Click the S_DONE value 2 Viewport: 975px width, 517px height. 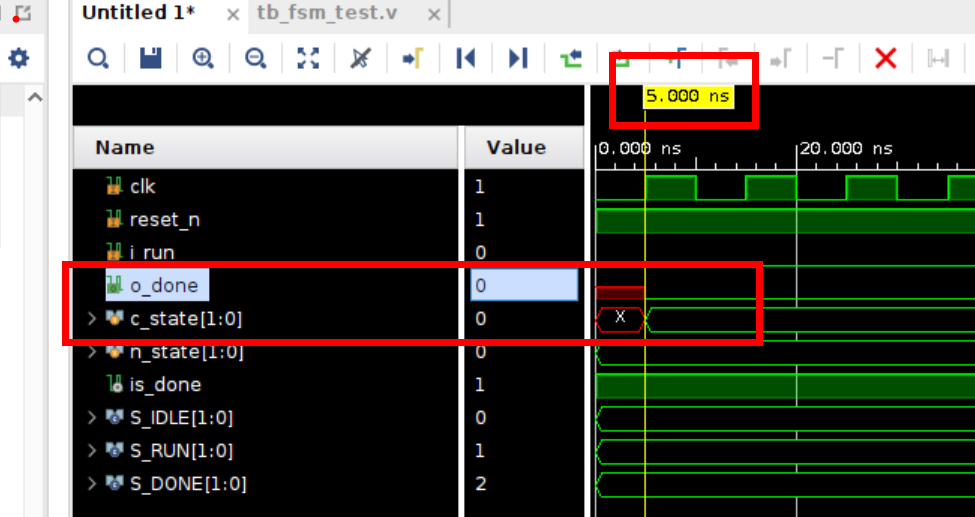click(480, 483)
